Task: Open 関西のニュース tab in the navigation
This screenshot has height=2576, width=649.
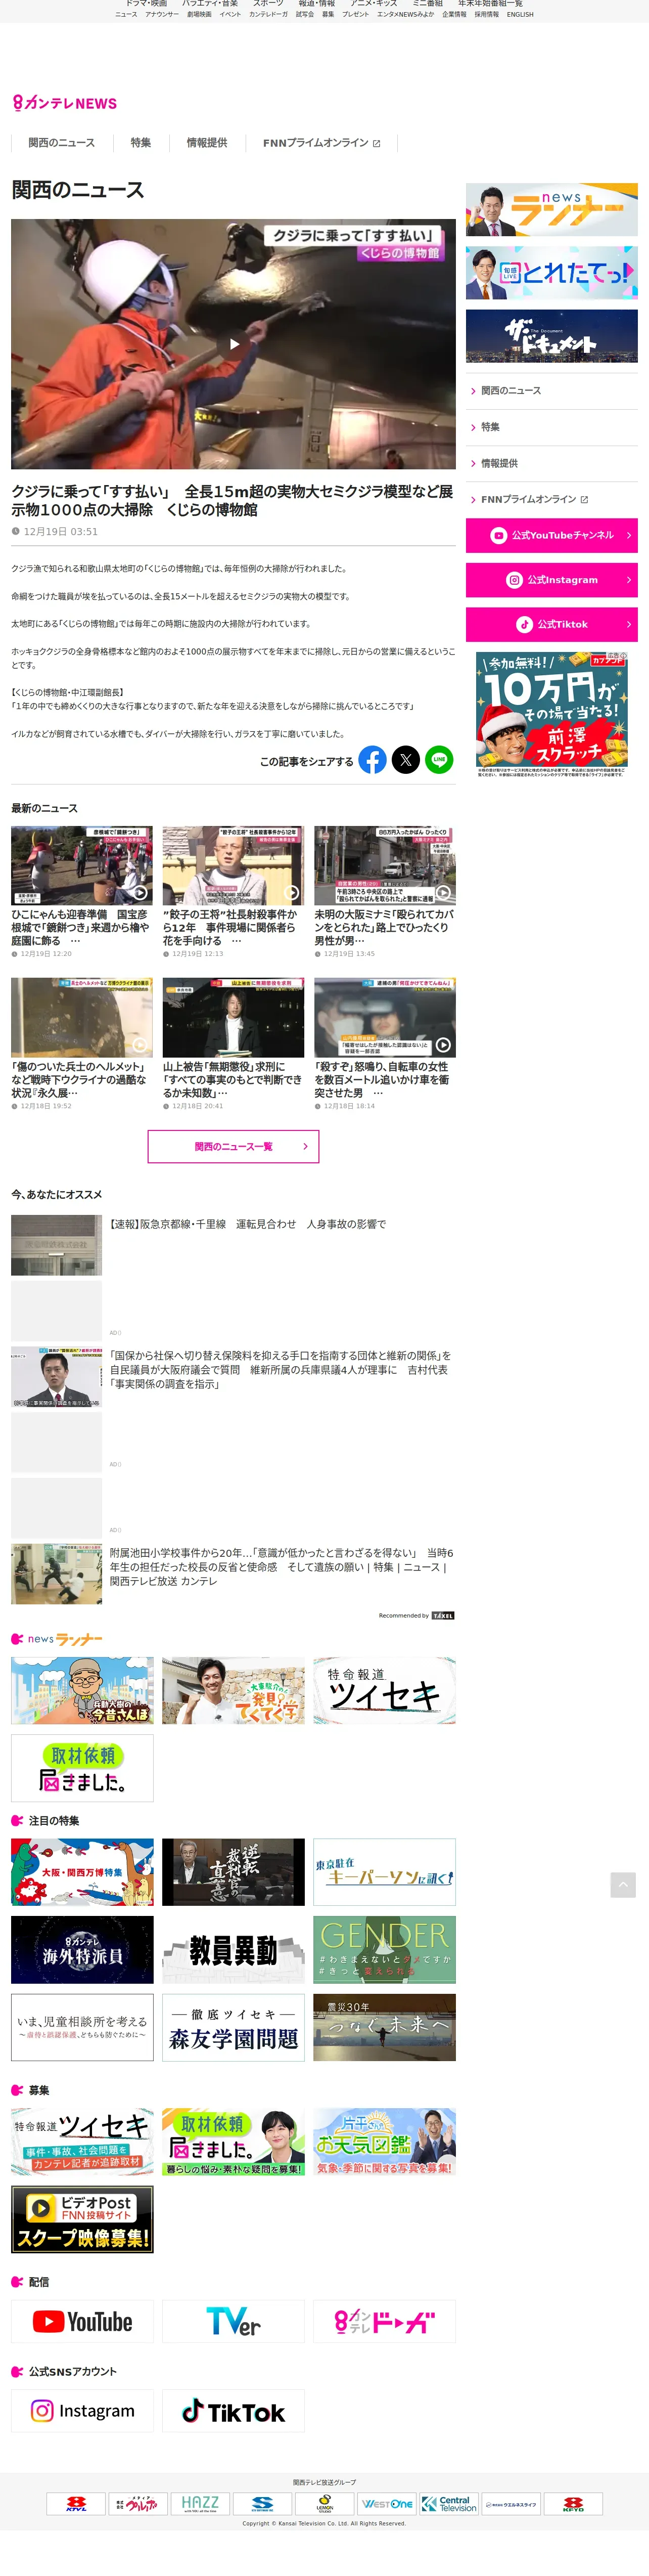Action: (62, 143)
